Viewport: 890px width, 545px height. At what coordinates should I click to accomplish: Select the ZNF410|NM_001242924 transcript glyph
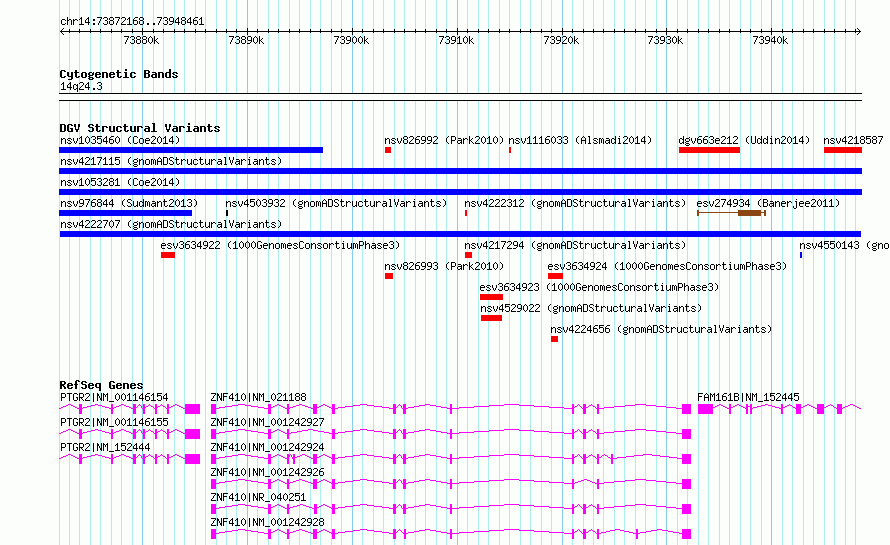click(451, 459)
